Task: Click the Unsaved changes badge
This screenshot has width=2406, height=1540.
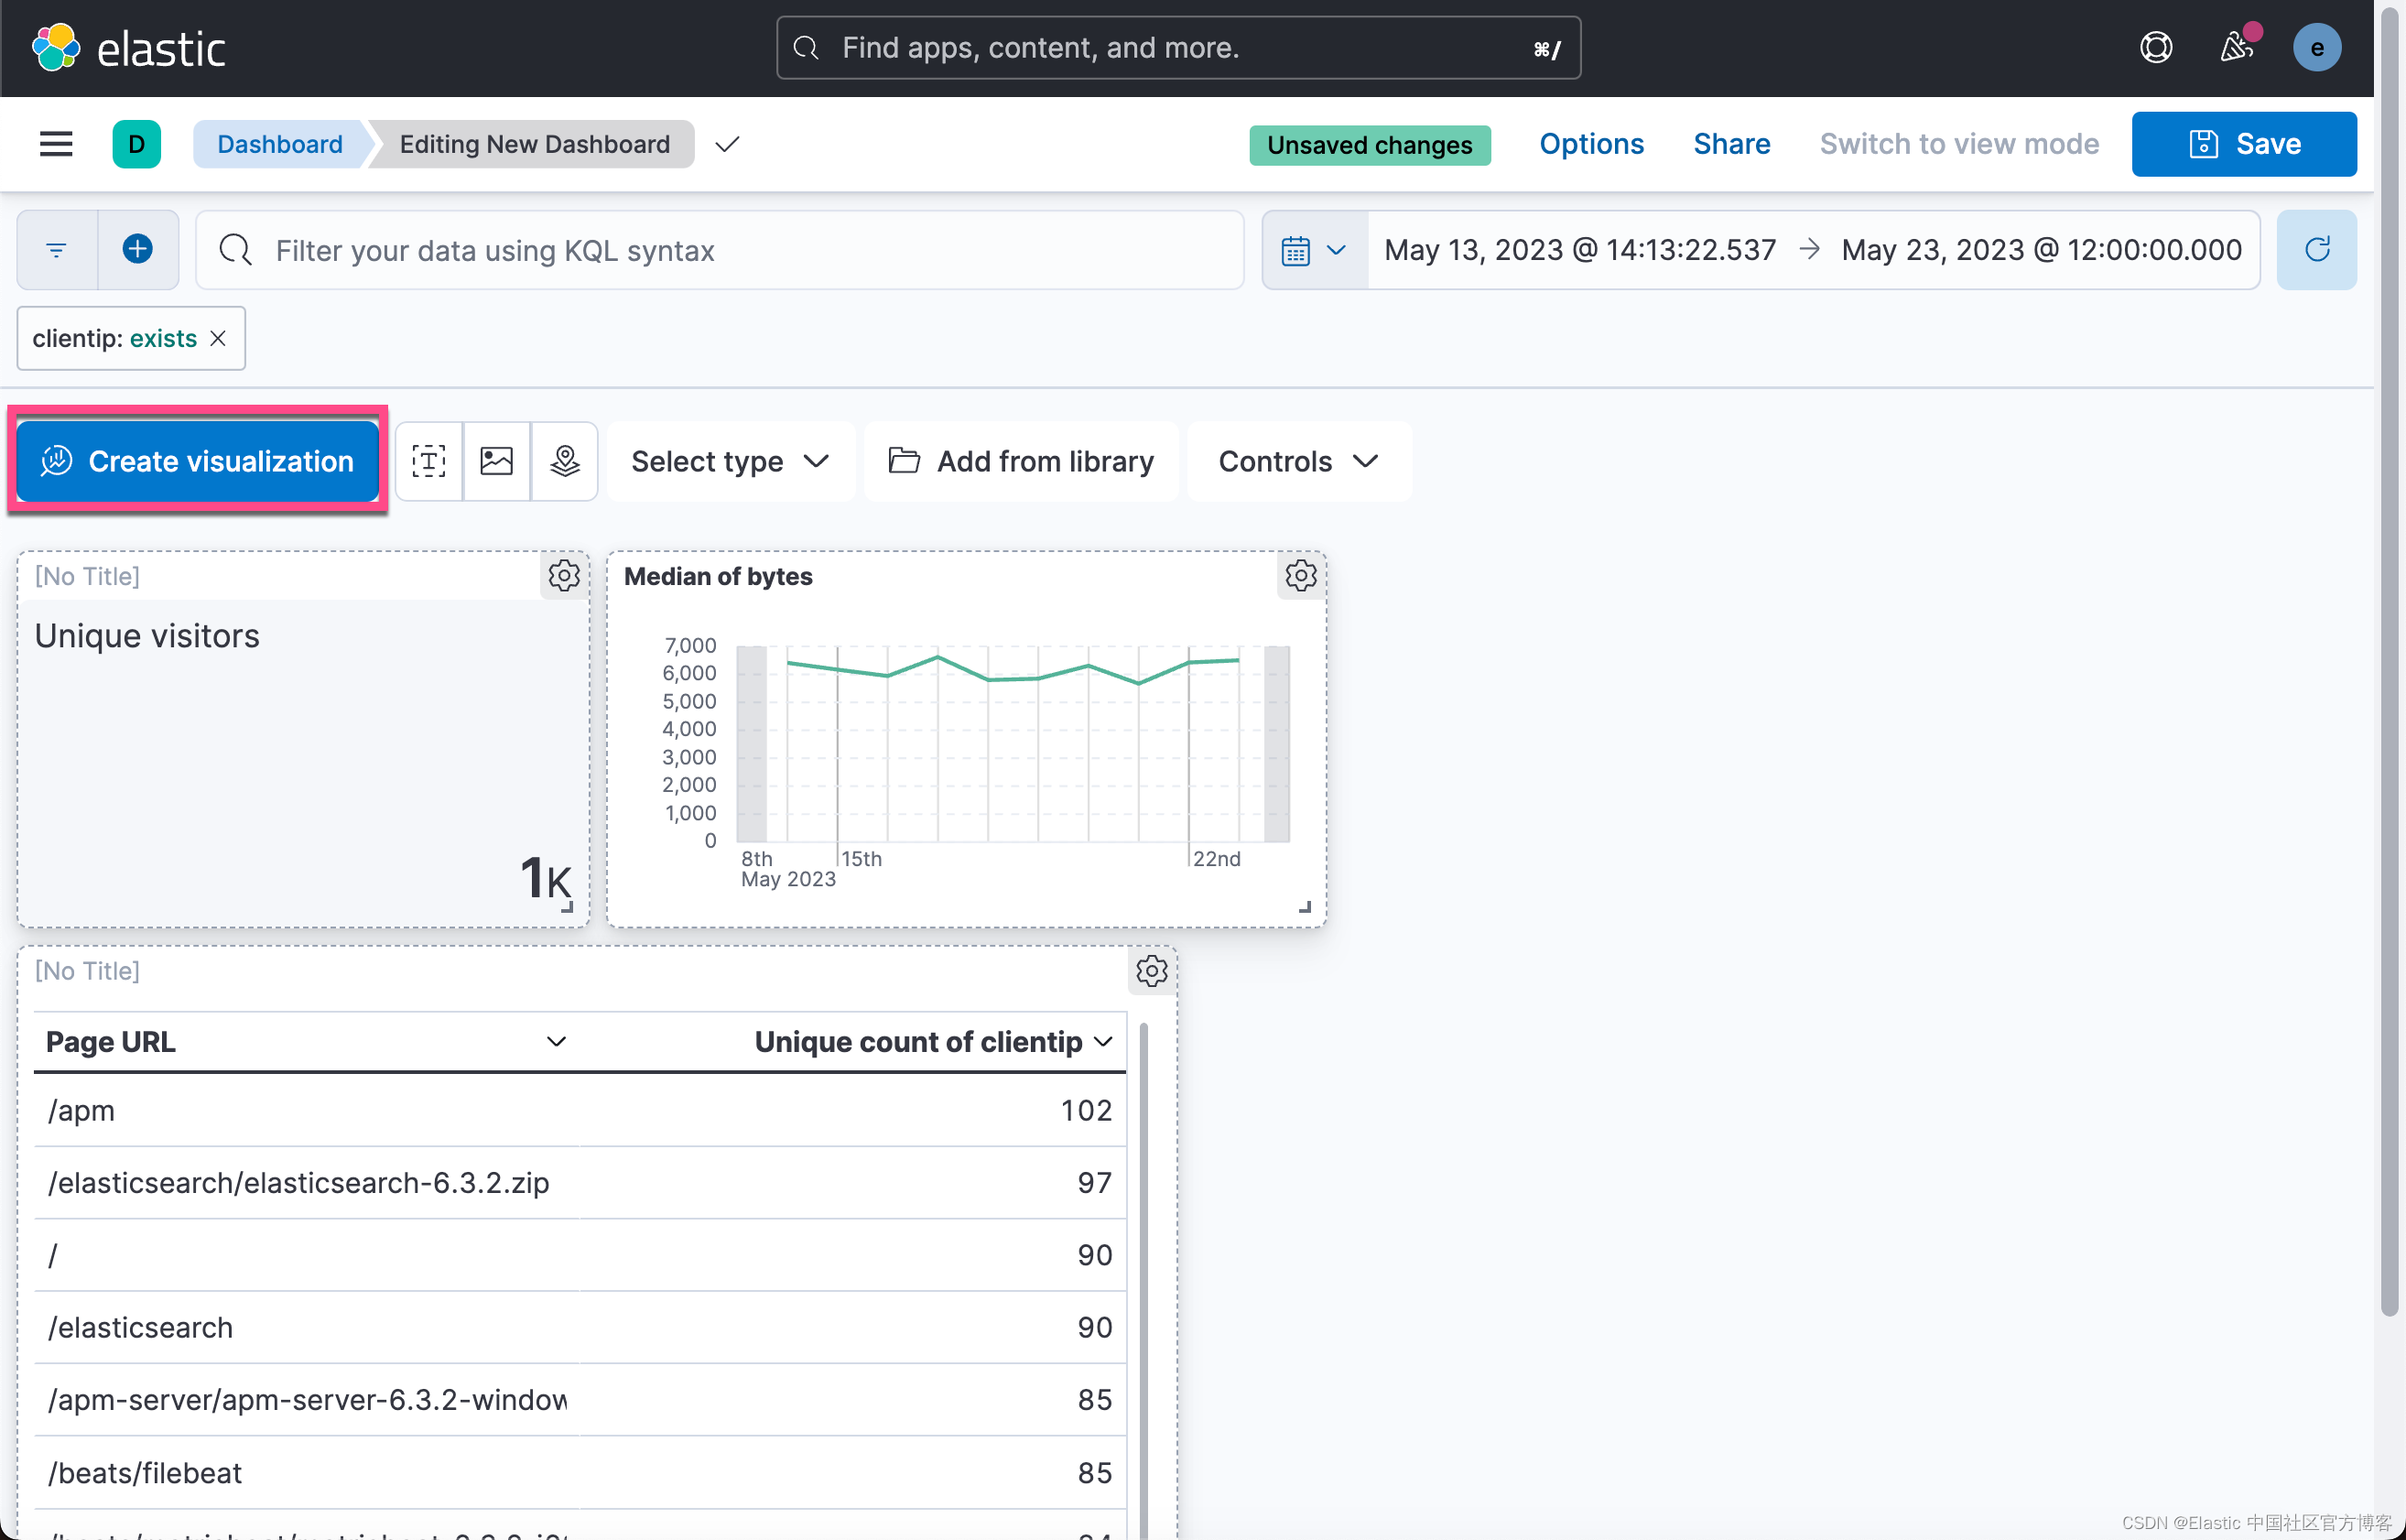Action: [x=1369, y=145]
